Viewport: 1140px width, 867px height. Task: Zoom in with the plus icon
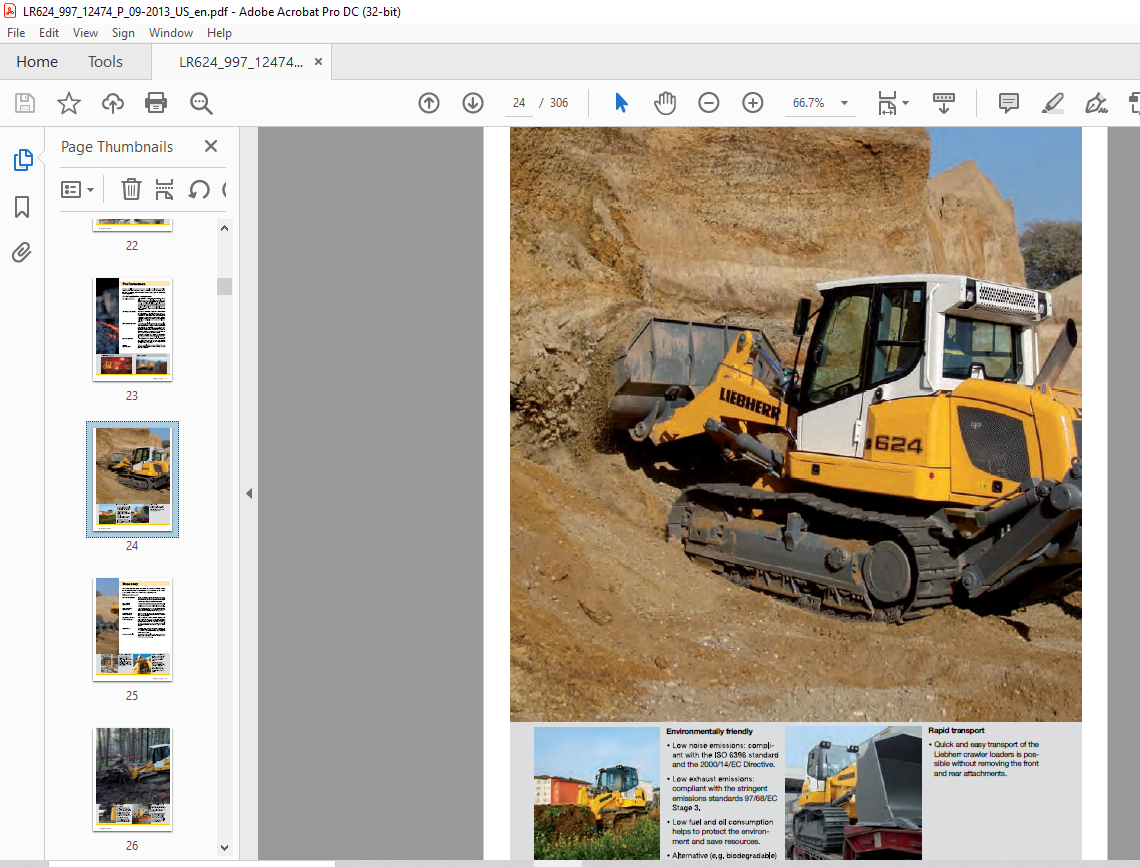click(752, 103)
